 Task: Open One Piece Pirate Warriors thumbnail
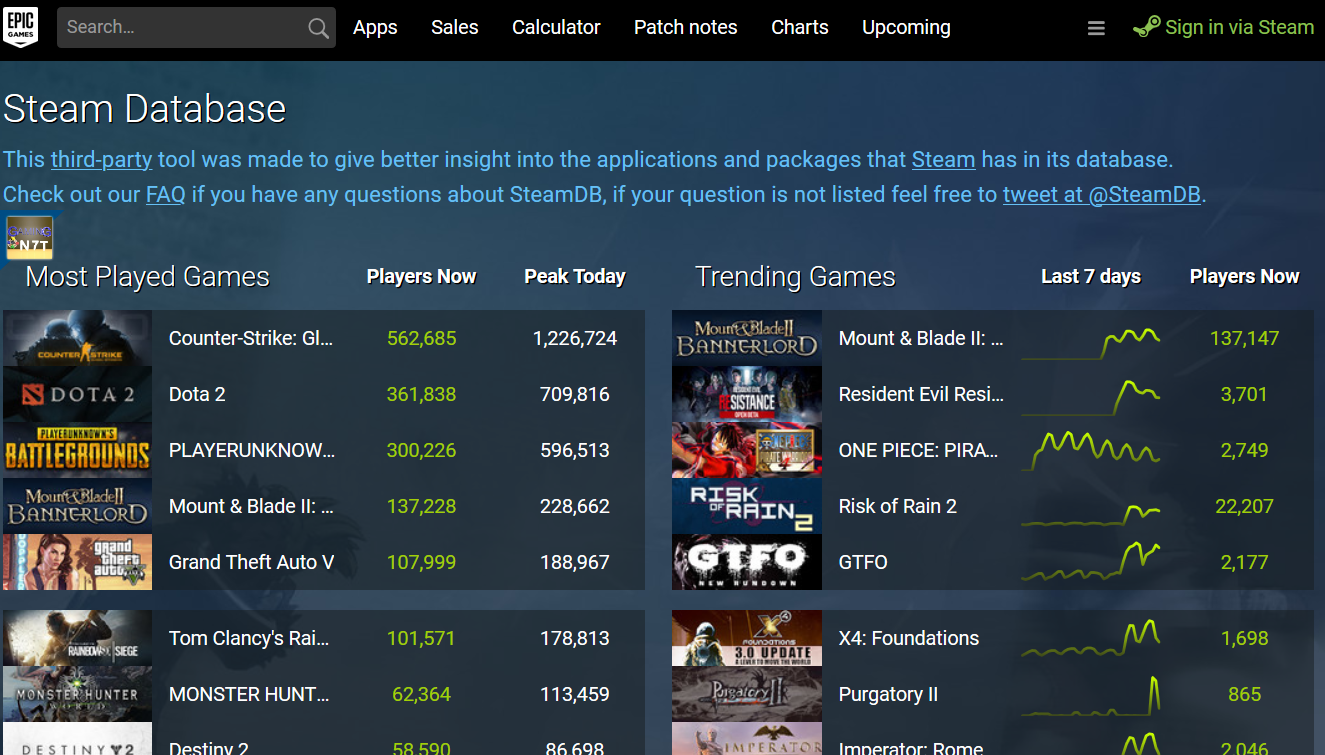tap(747, 450)
